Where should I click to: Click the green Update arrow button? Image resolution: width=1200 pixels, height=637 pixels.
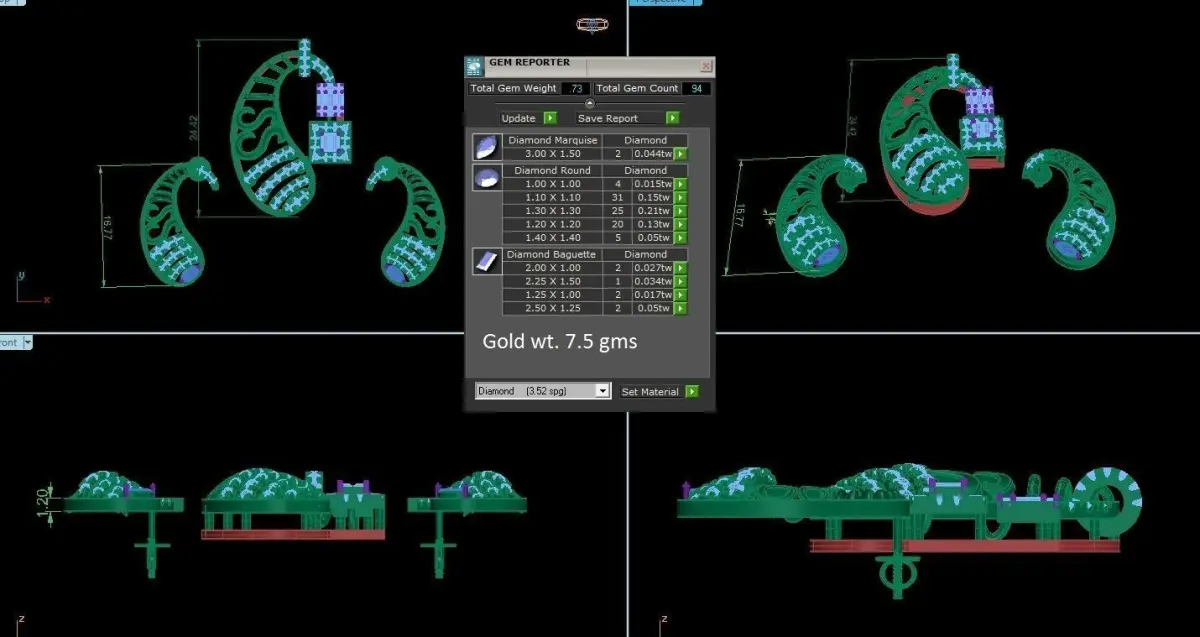tap(550, 118)
